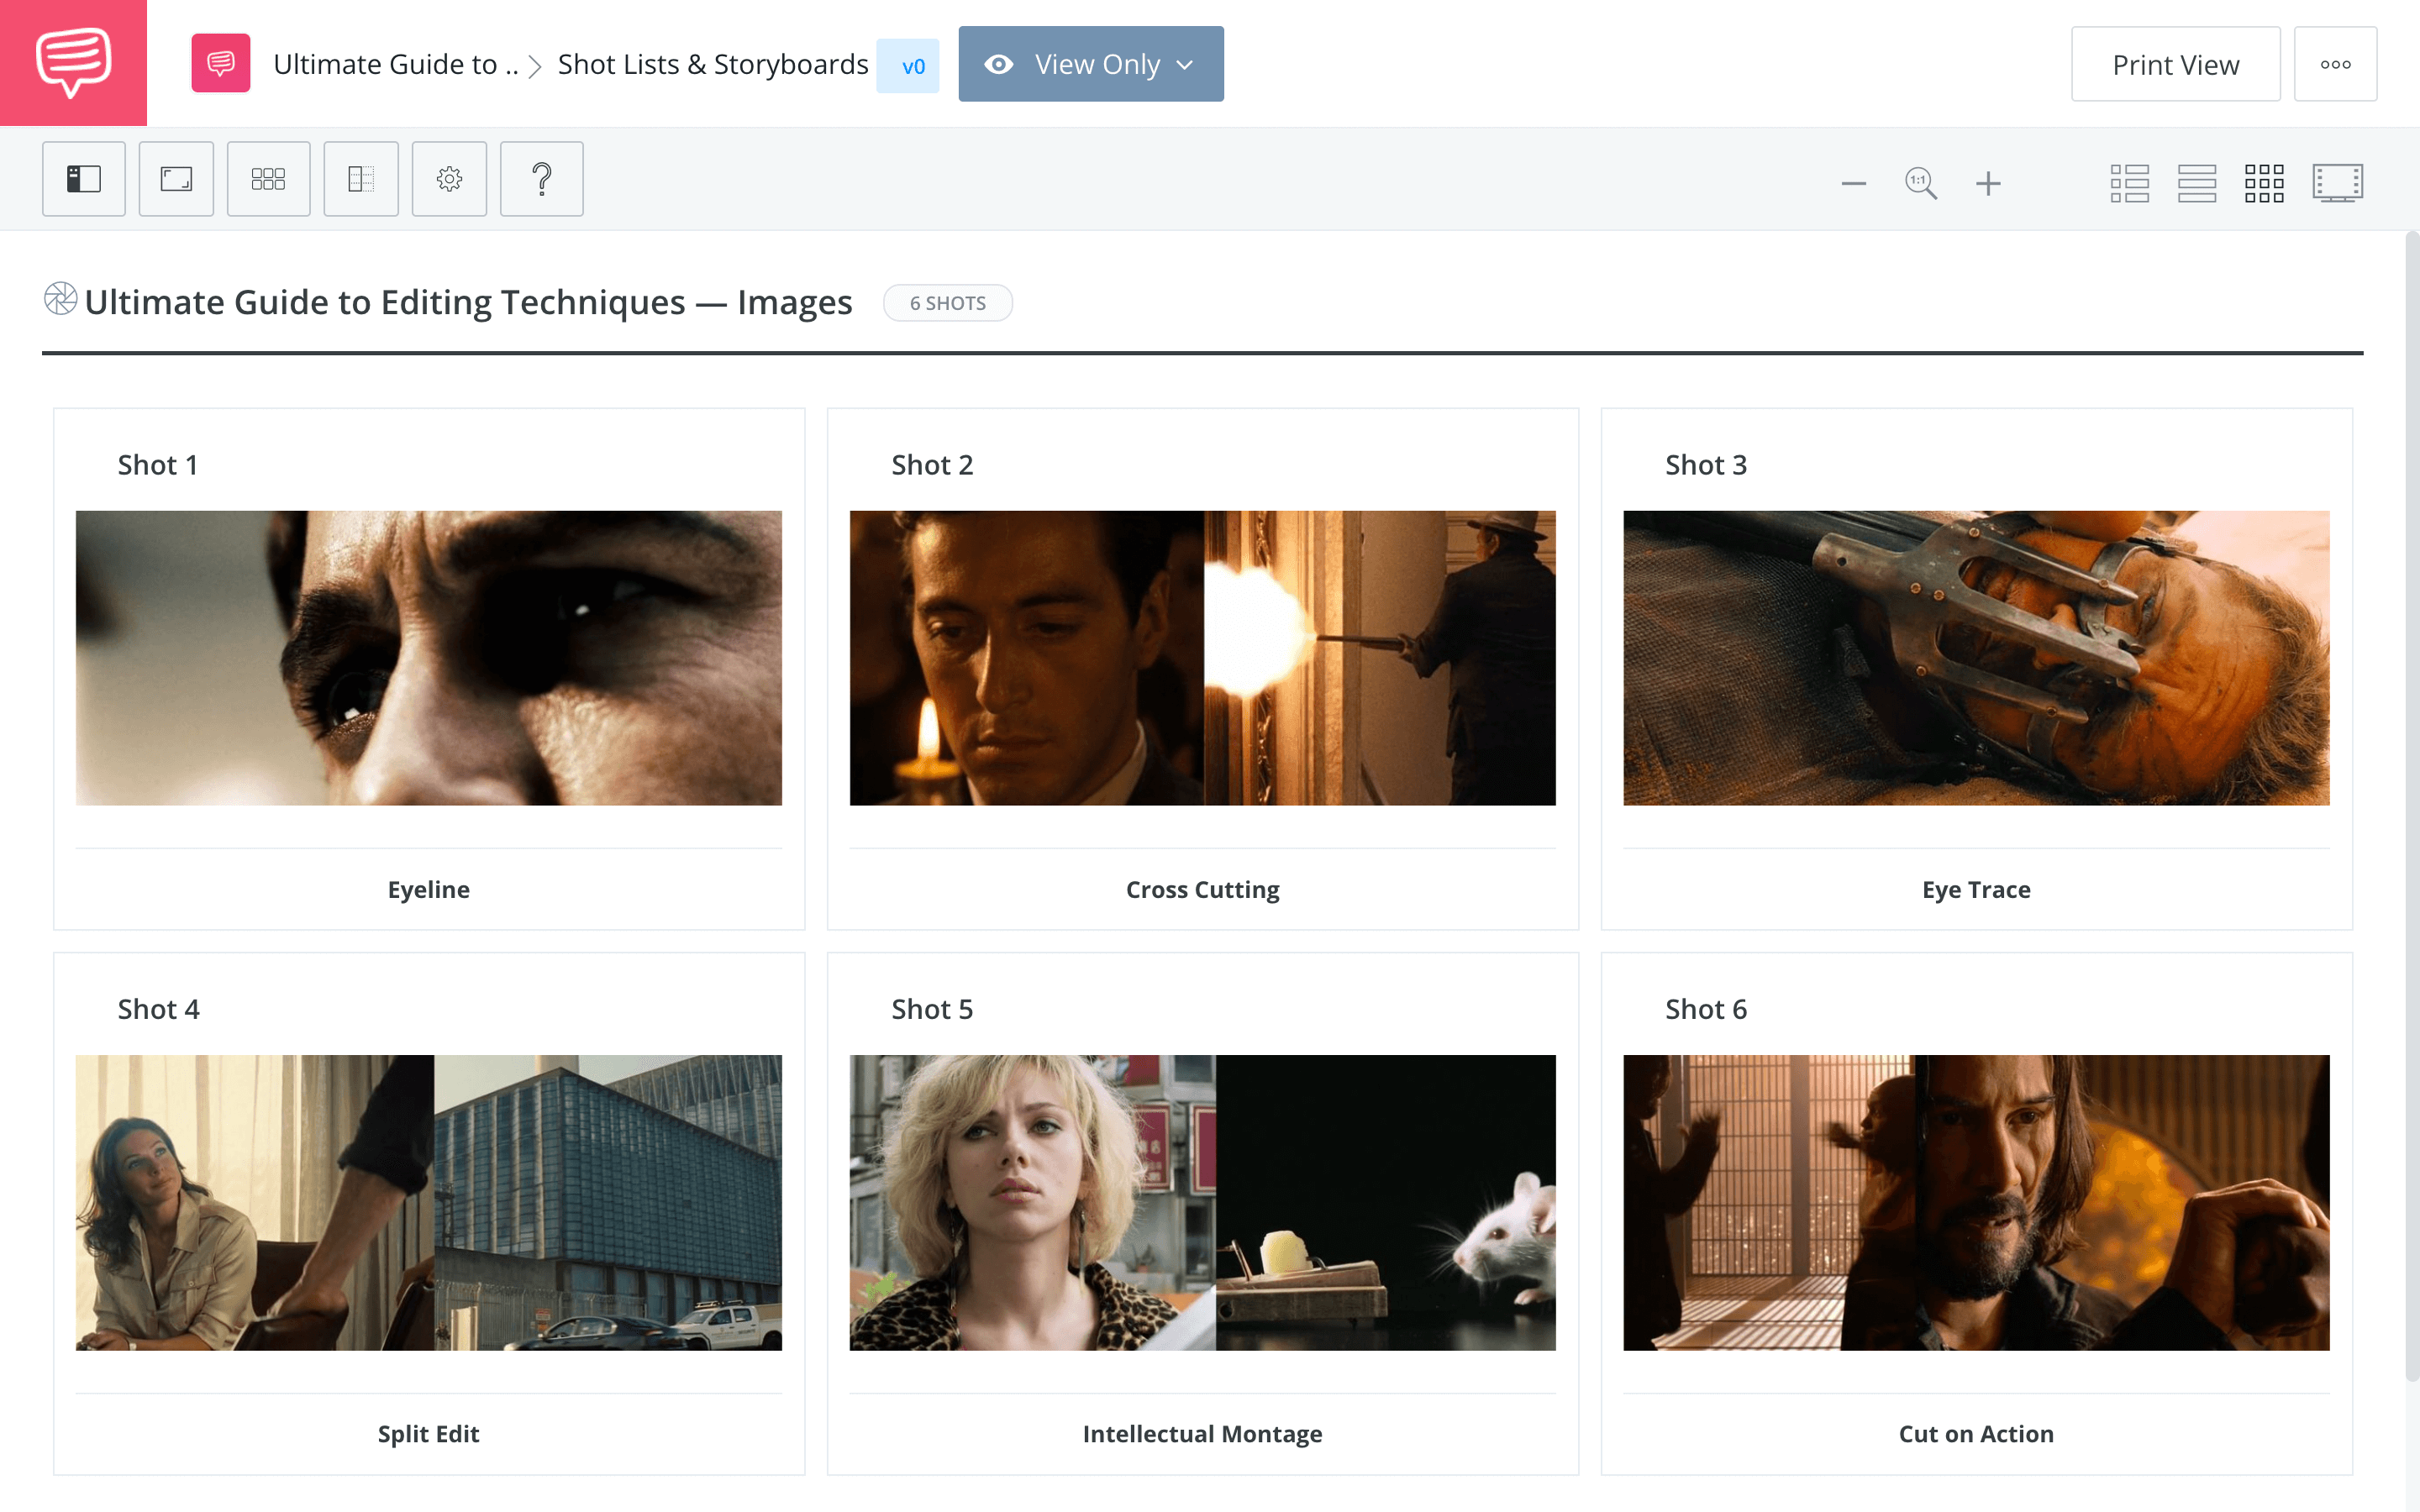Click the storyboard title text
This screenshot has width=2420, height=1512.
click(x=468, y=302)
